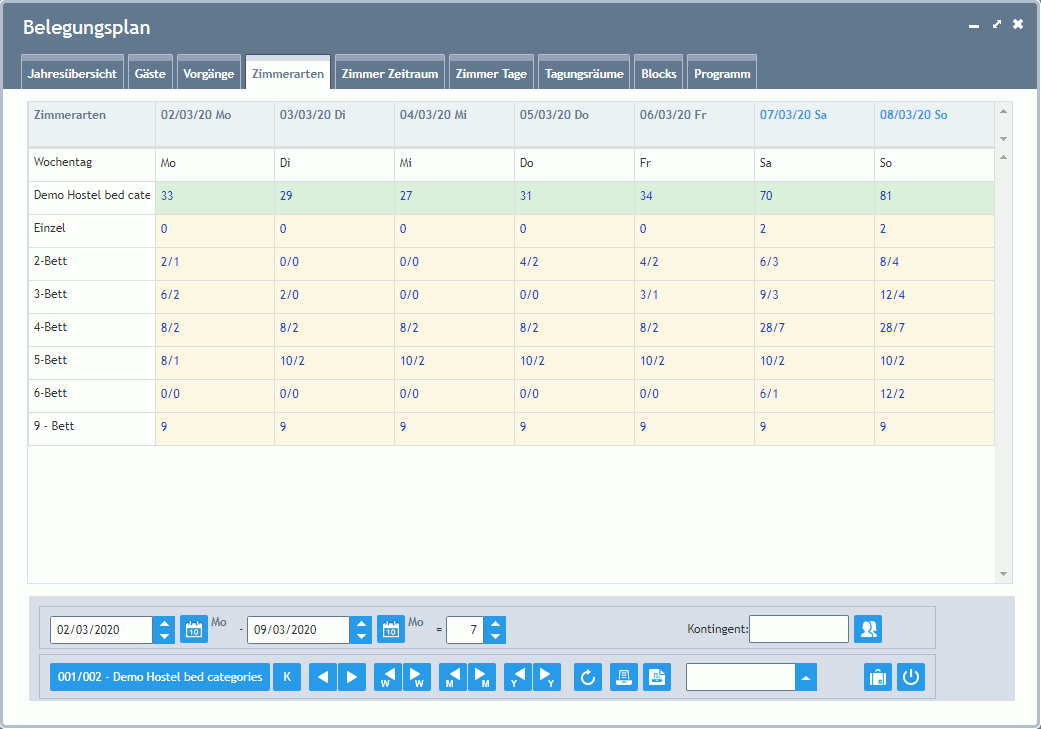1041x729 pixels.
Task: Increase the start date with up arrow
Action: [164, 623]
